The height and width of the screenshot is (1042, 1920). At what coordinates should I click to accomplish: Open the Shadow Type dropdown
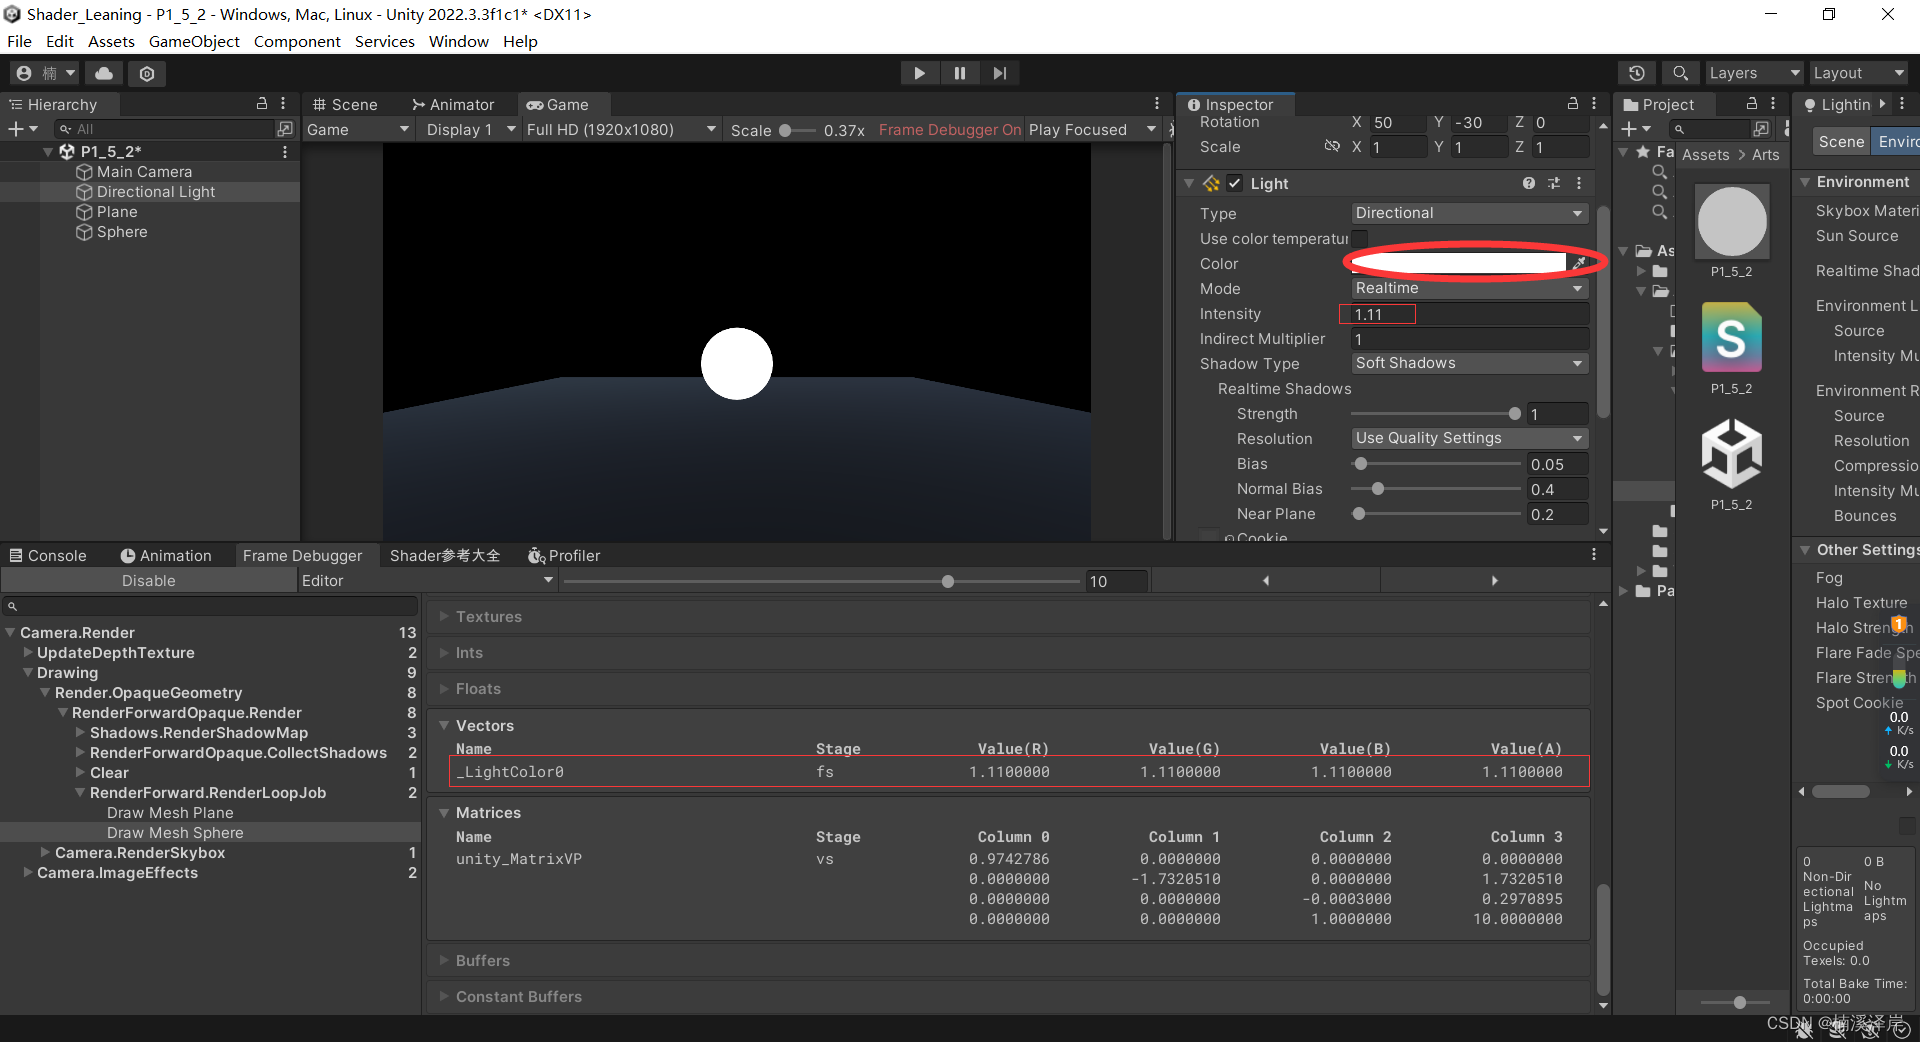tap(1468, 363)
